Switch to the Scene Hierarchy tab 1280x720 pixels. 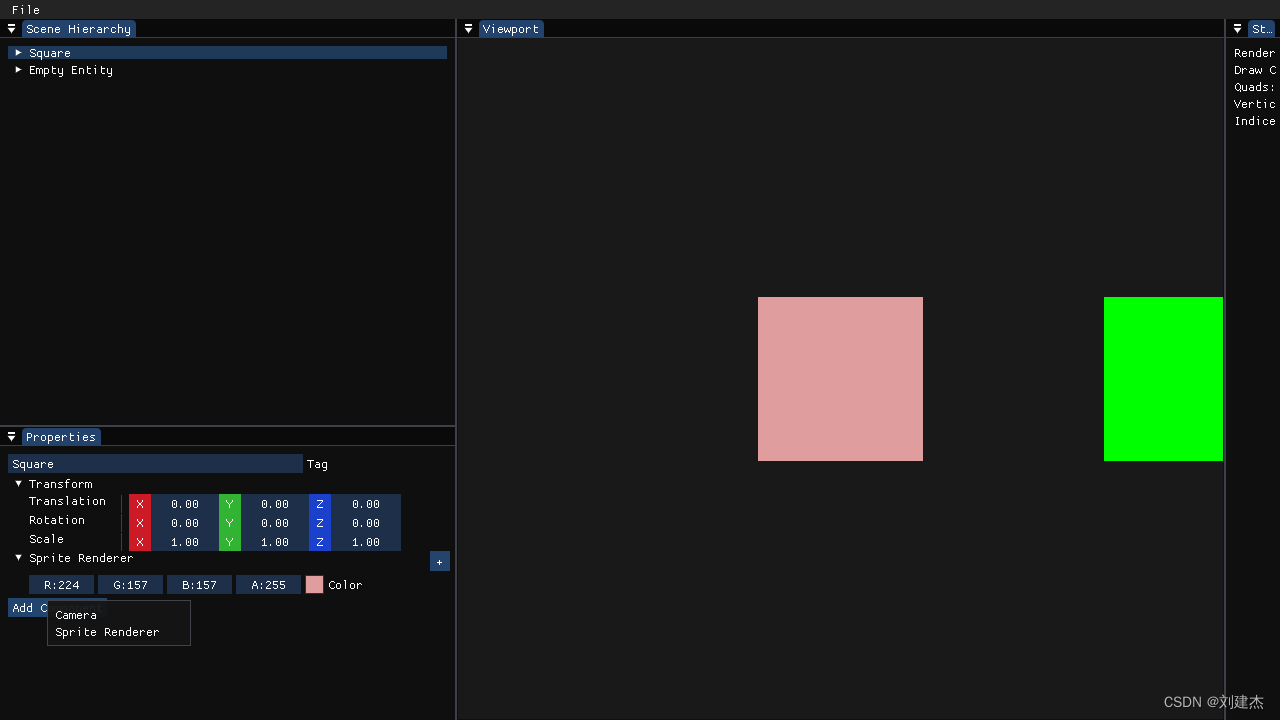click(x=78, y=29)
